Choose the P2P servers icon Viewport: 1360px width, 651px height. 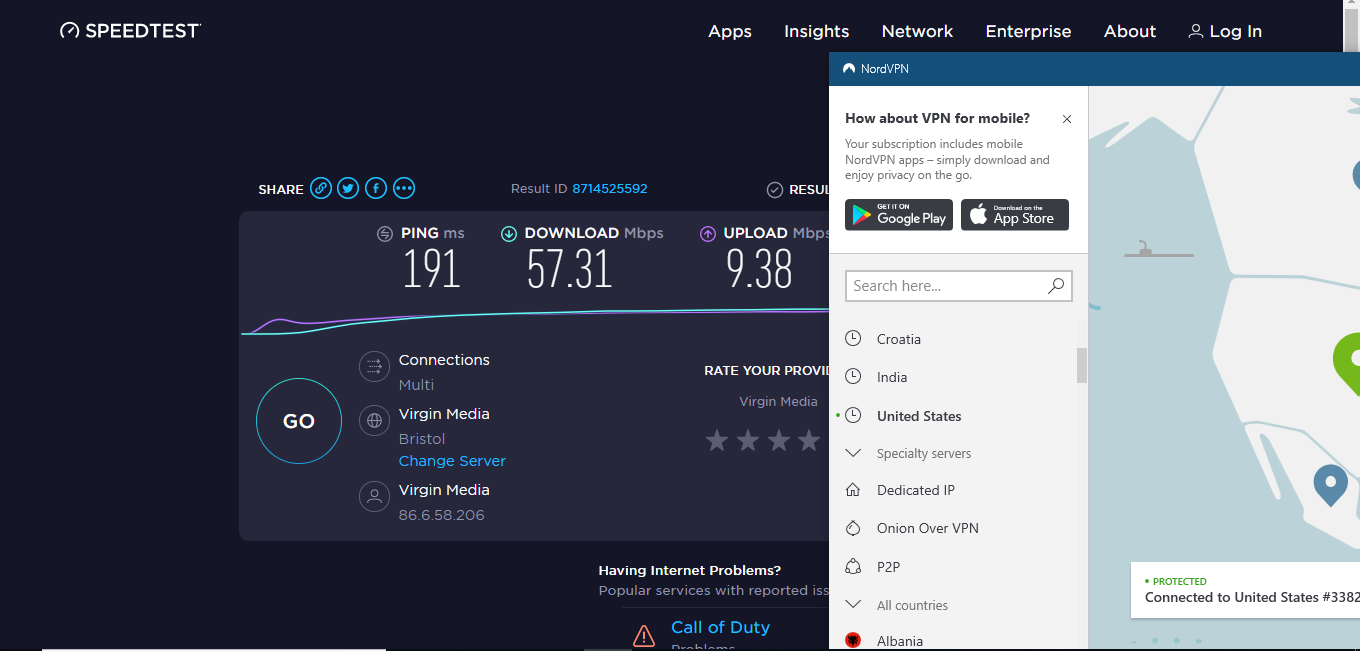click(x=853, y=567)
